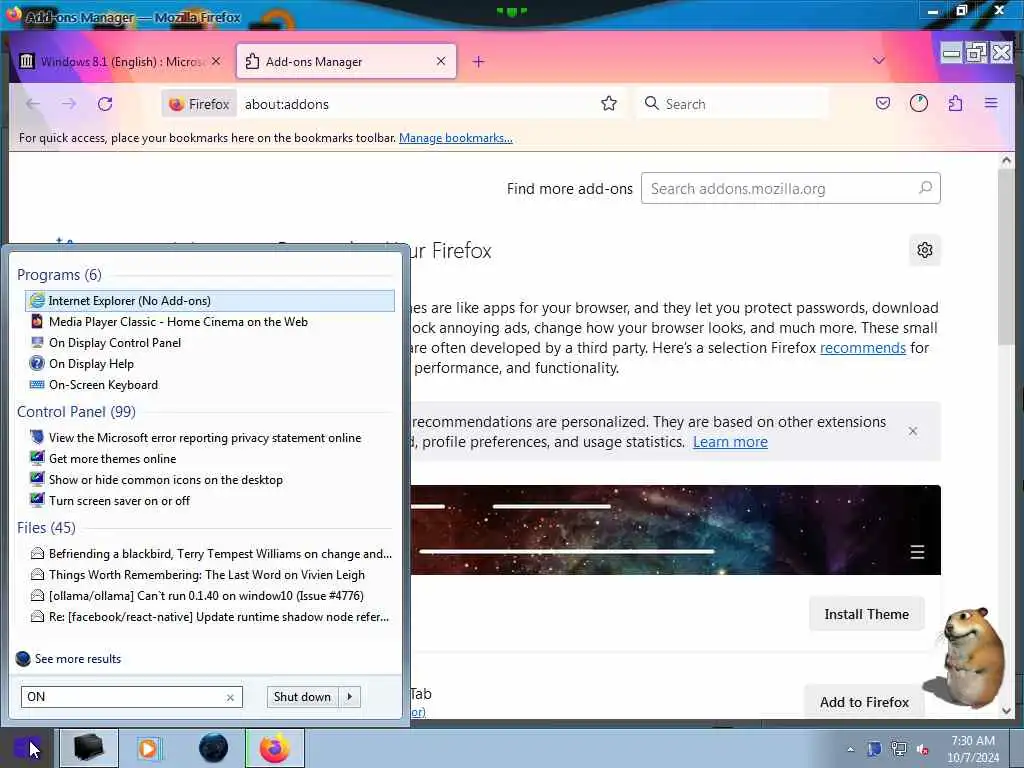The width and height of the screenshot is (1024, 768).
Task: Click the Add to Firefox button
Action: pyautogui.click(x=864, y=701)
